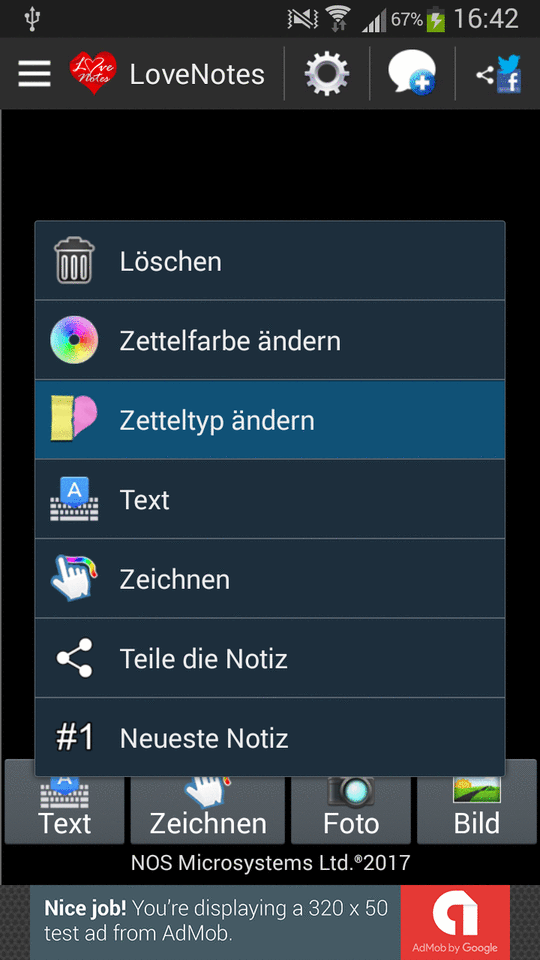
Task: Open Twitter/Facebook share icon in toolbar
Action: point(499,74)
